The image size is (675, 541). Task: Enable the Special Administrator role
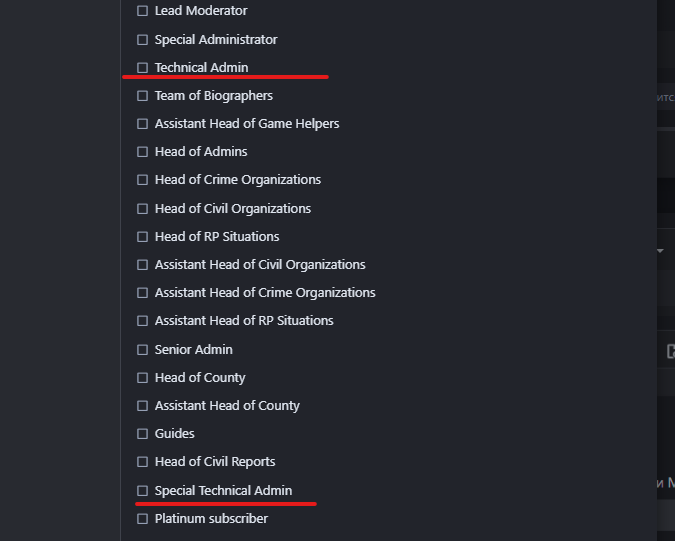[x=142, y=40]
